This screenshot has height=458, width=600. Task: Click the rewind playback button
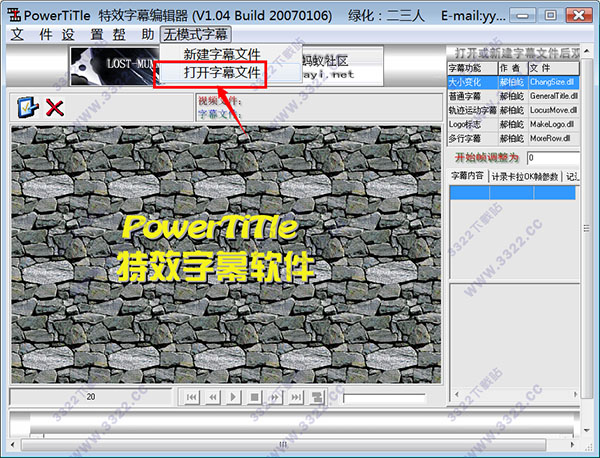coord(212,397)
